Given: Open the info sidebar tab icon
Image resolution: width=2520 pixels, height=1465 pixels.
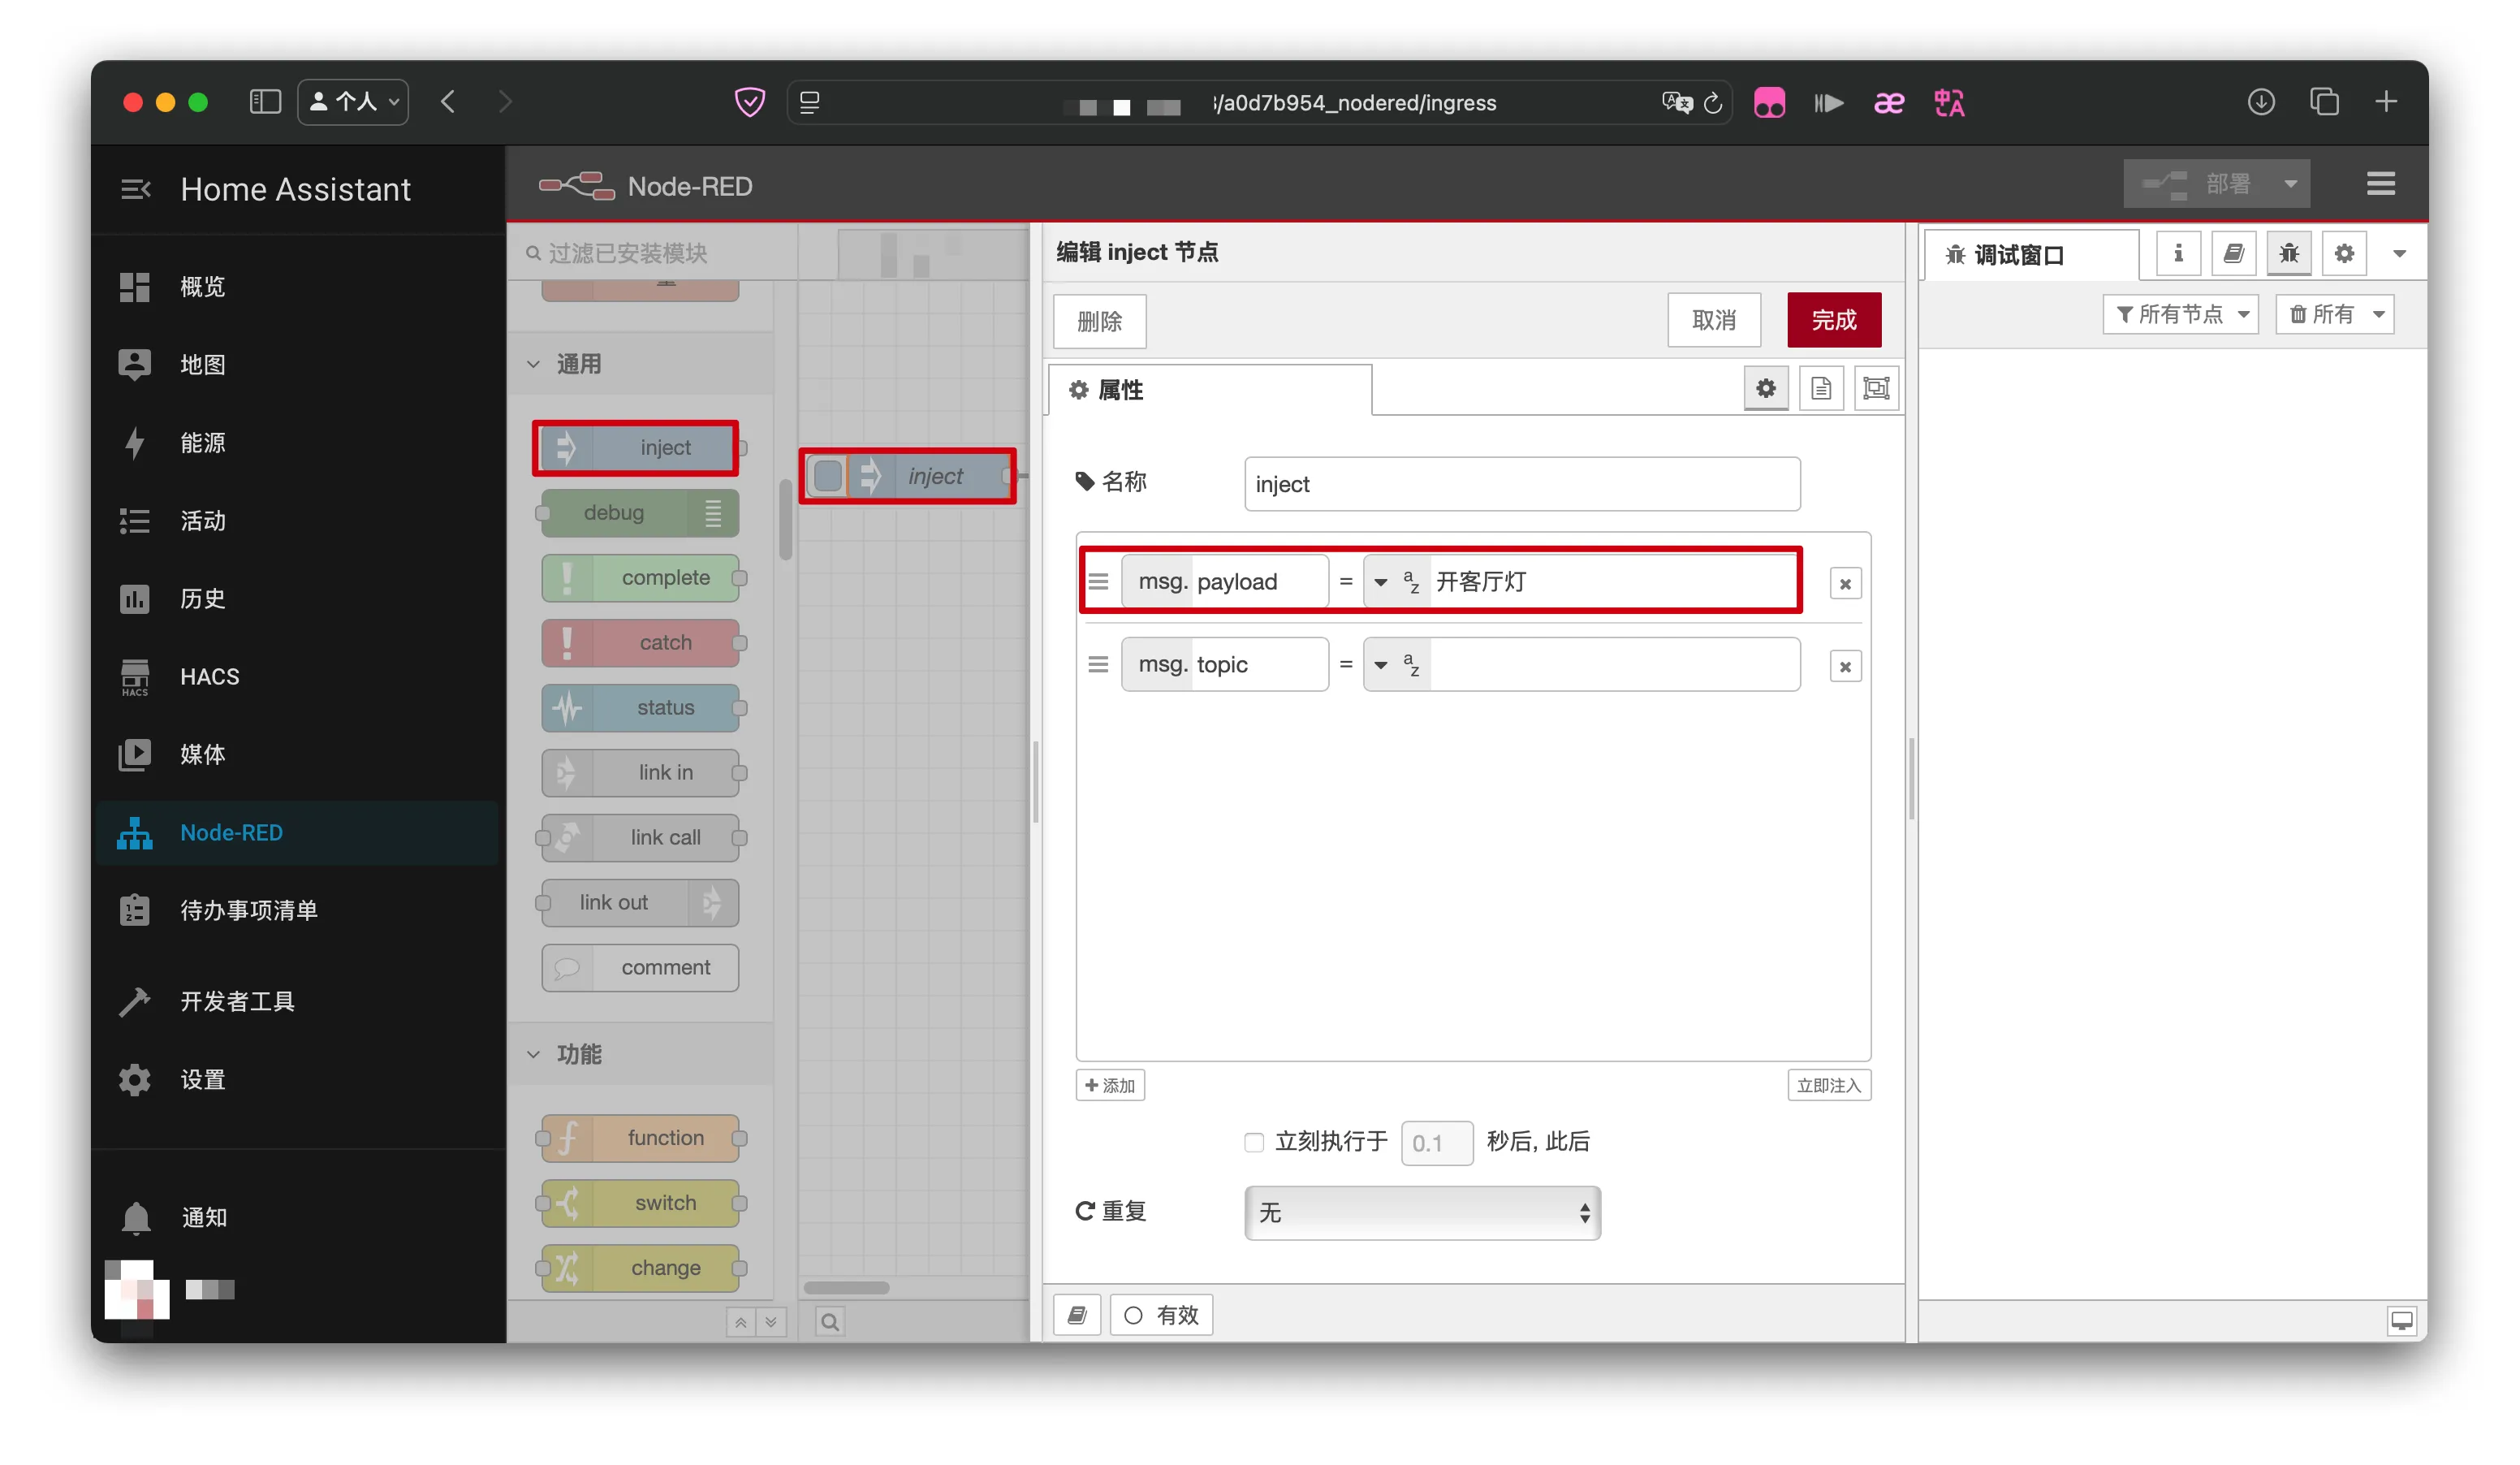Looking at the screenshot, I should click(x=2177, y=254).
